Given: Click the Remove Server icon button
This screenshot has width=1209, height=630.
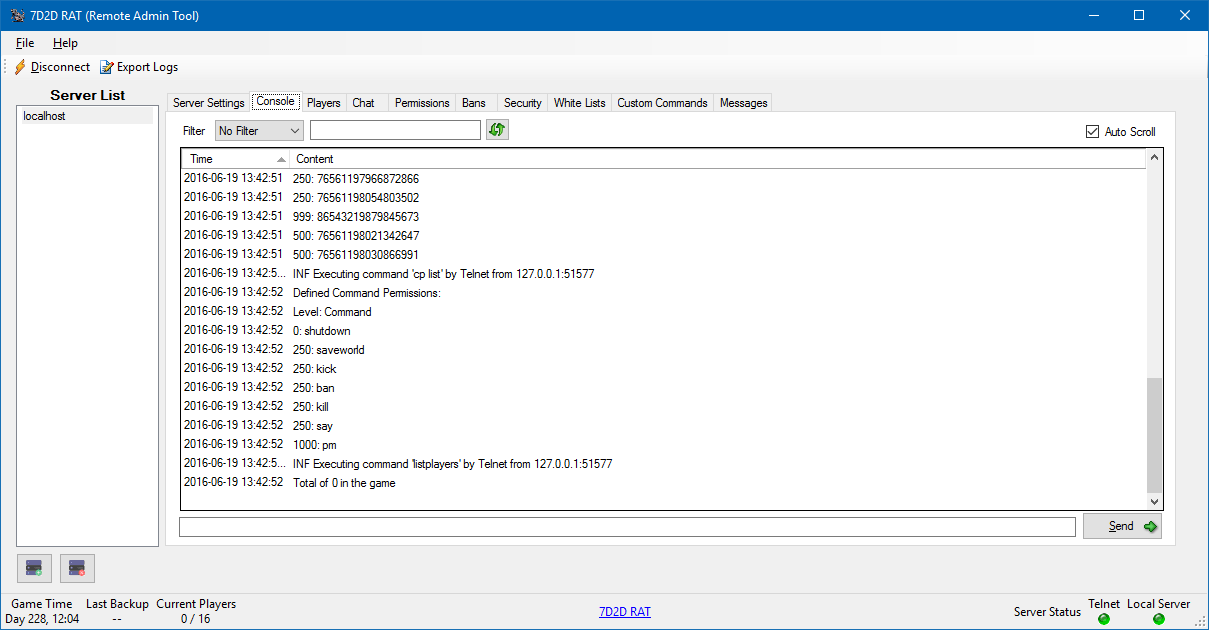Looking at the screenshot, I should (x=77, y=568).
